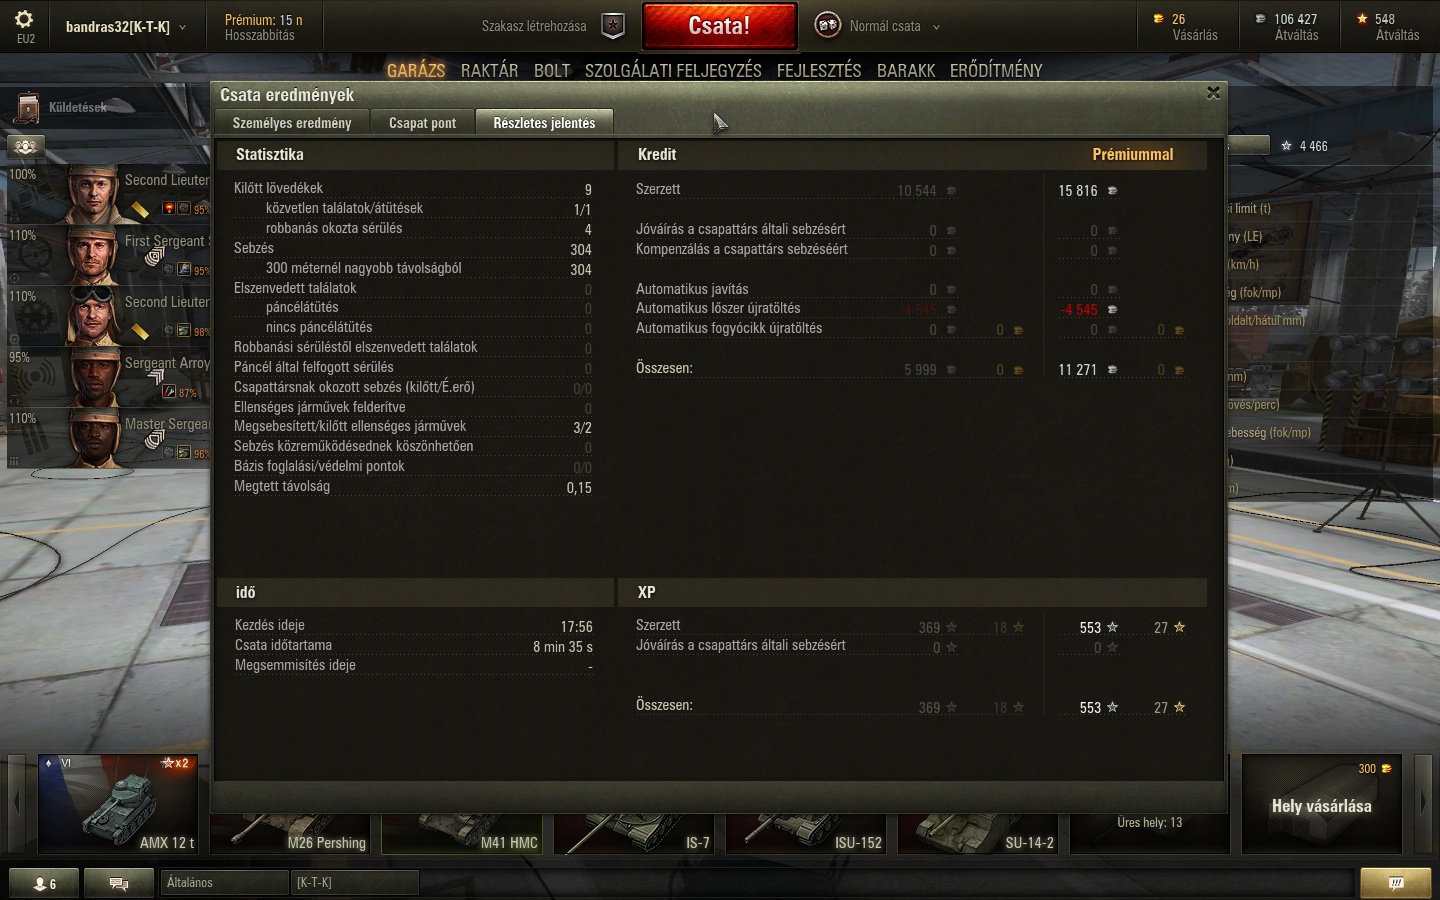Image resolution: width=1440 pixels, height=900 pixels.
Task: Open the contacts list icon showing 6
Action: [44, 883]
